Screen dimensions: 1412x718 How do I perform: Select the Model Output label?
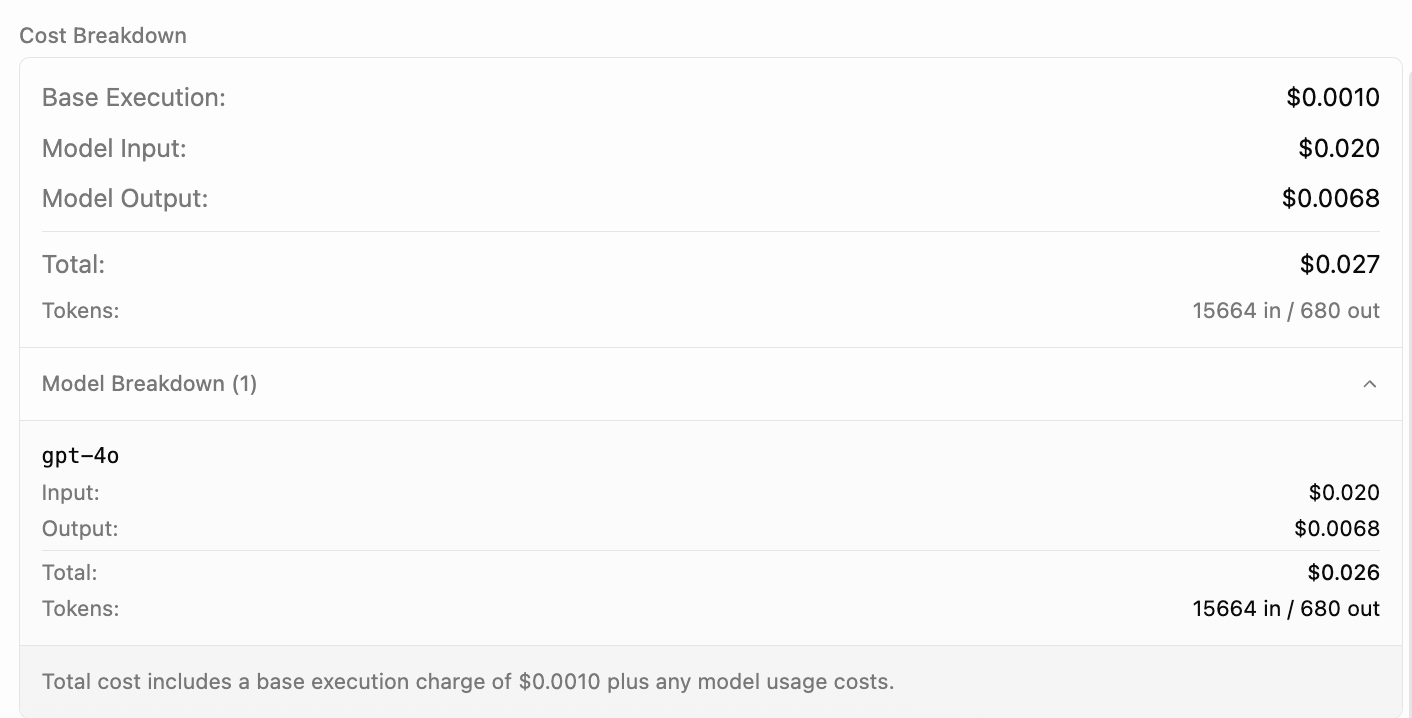(124, 198)
